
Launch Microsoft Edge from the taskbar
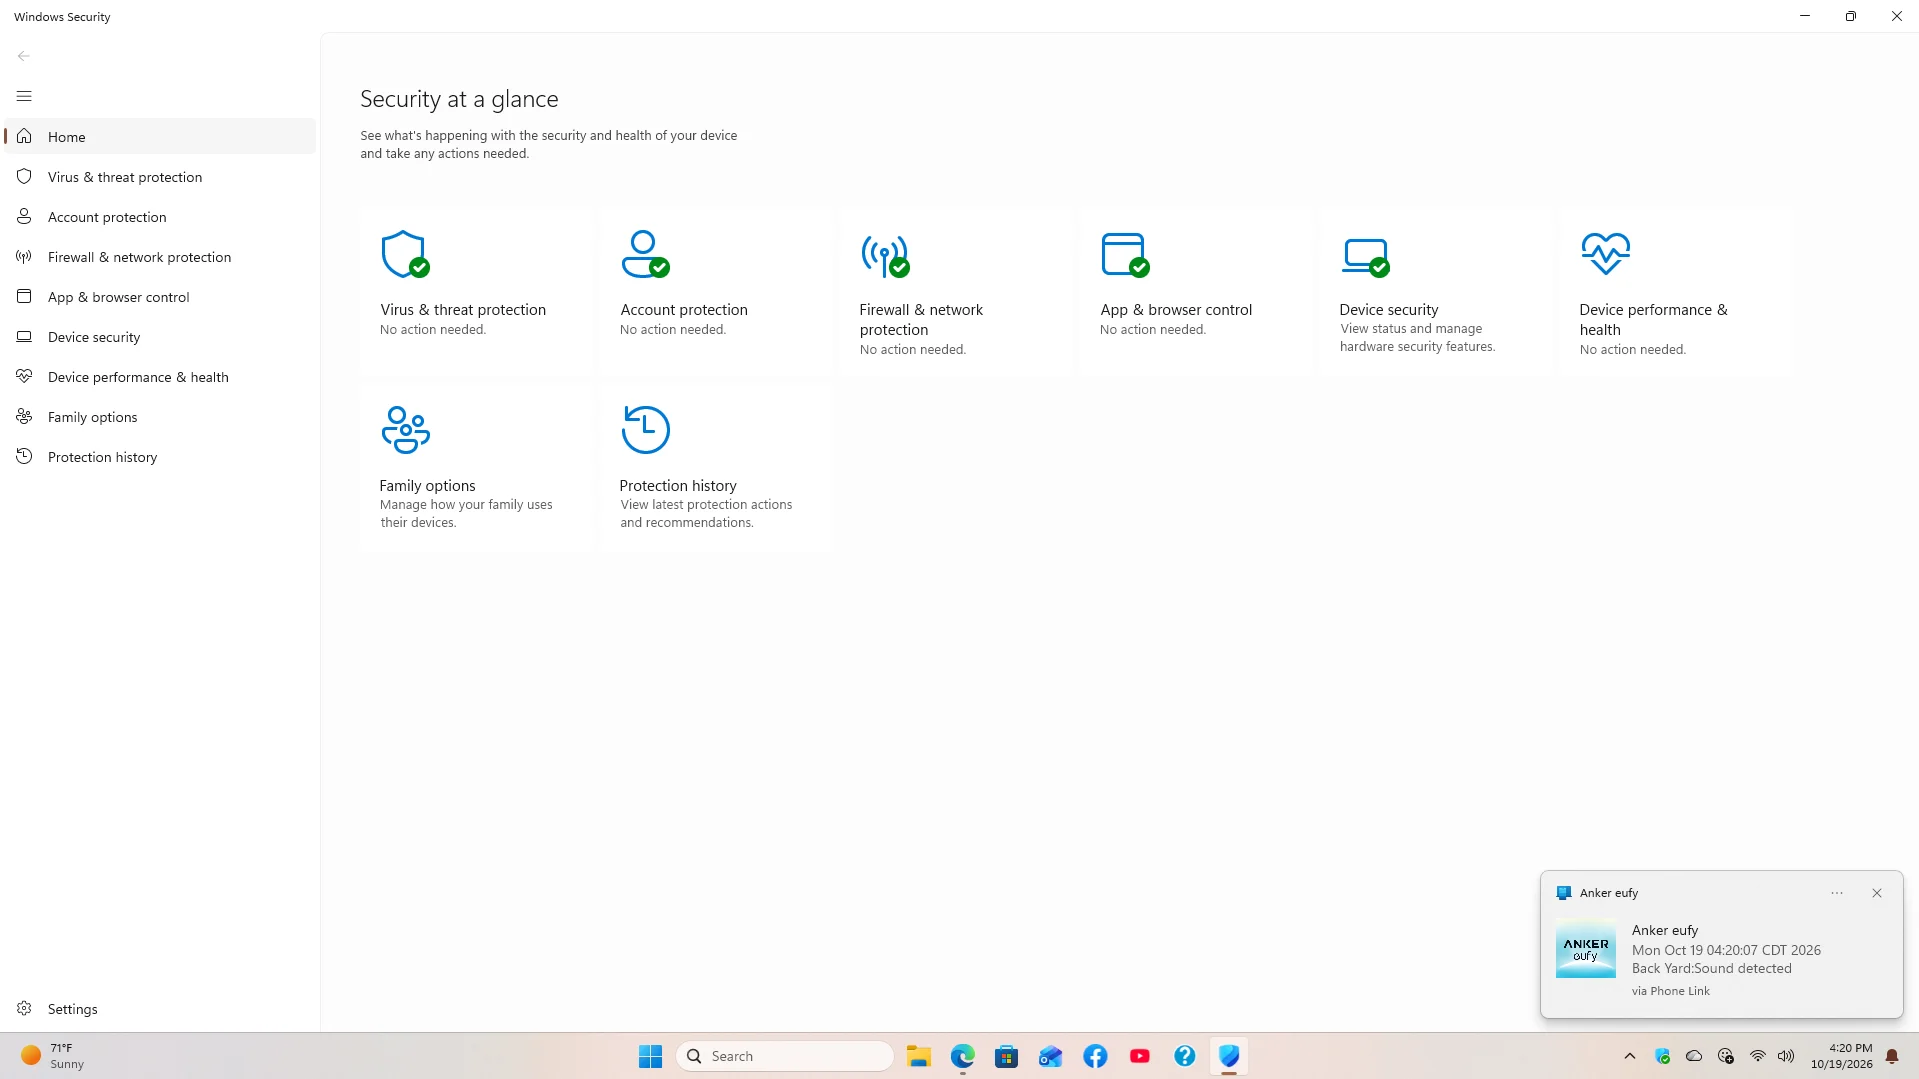(x=962, y=1056)
